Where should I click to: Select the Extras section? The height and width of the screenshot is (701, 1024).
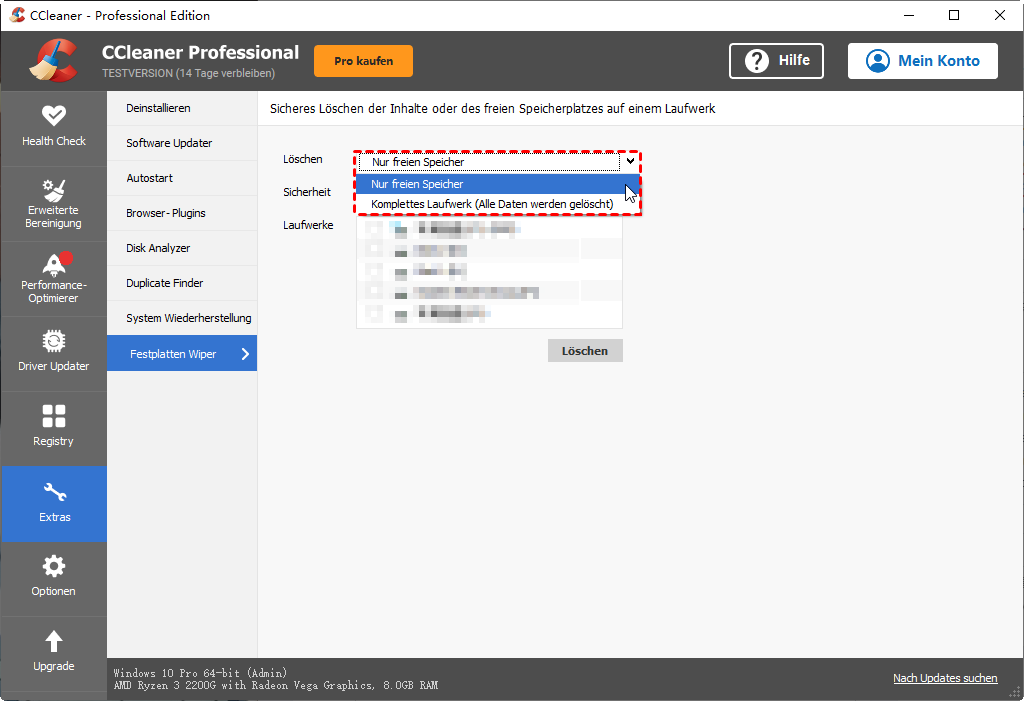click(x=54, y=504)
